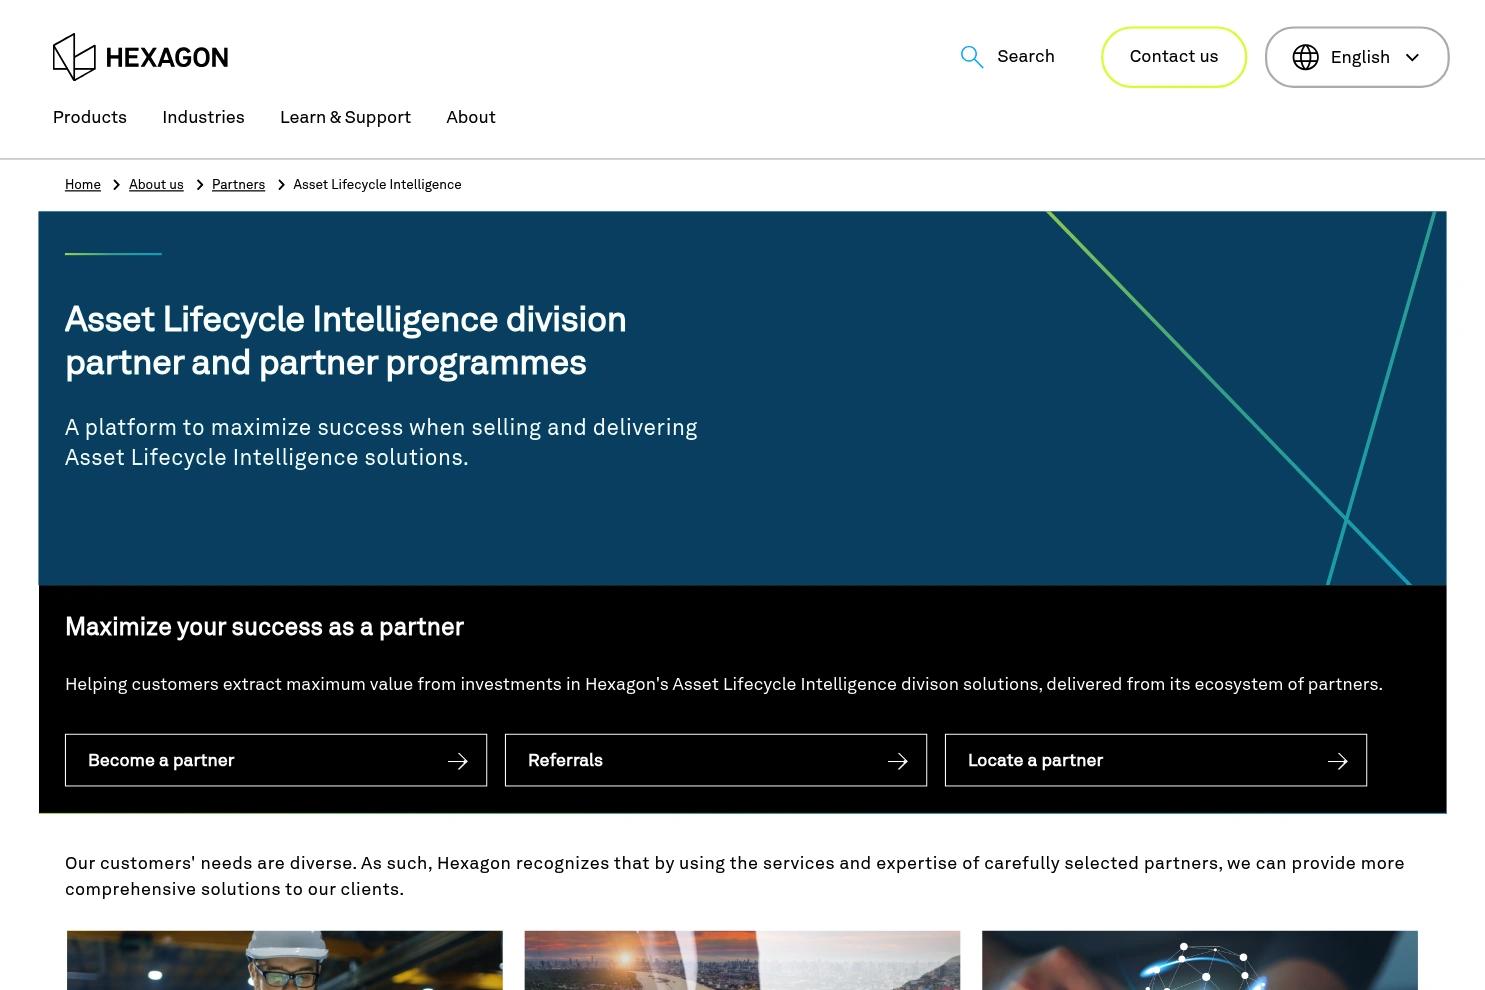1485x990 pixels.
Task: Click the Maximize your success heading
Action: point(264,627)
